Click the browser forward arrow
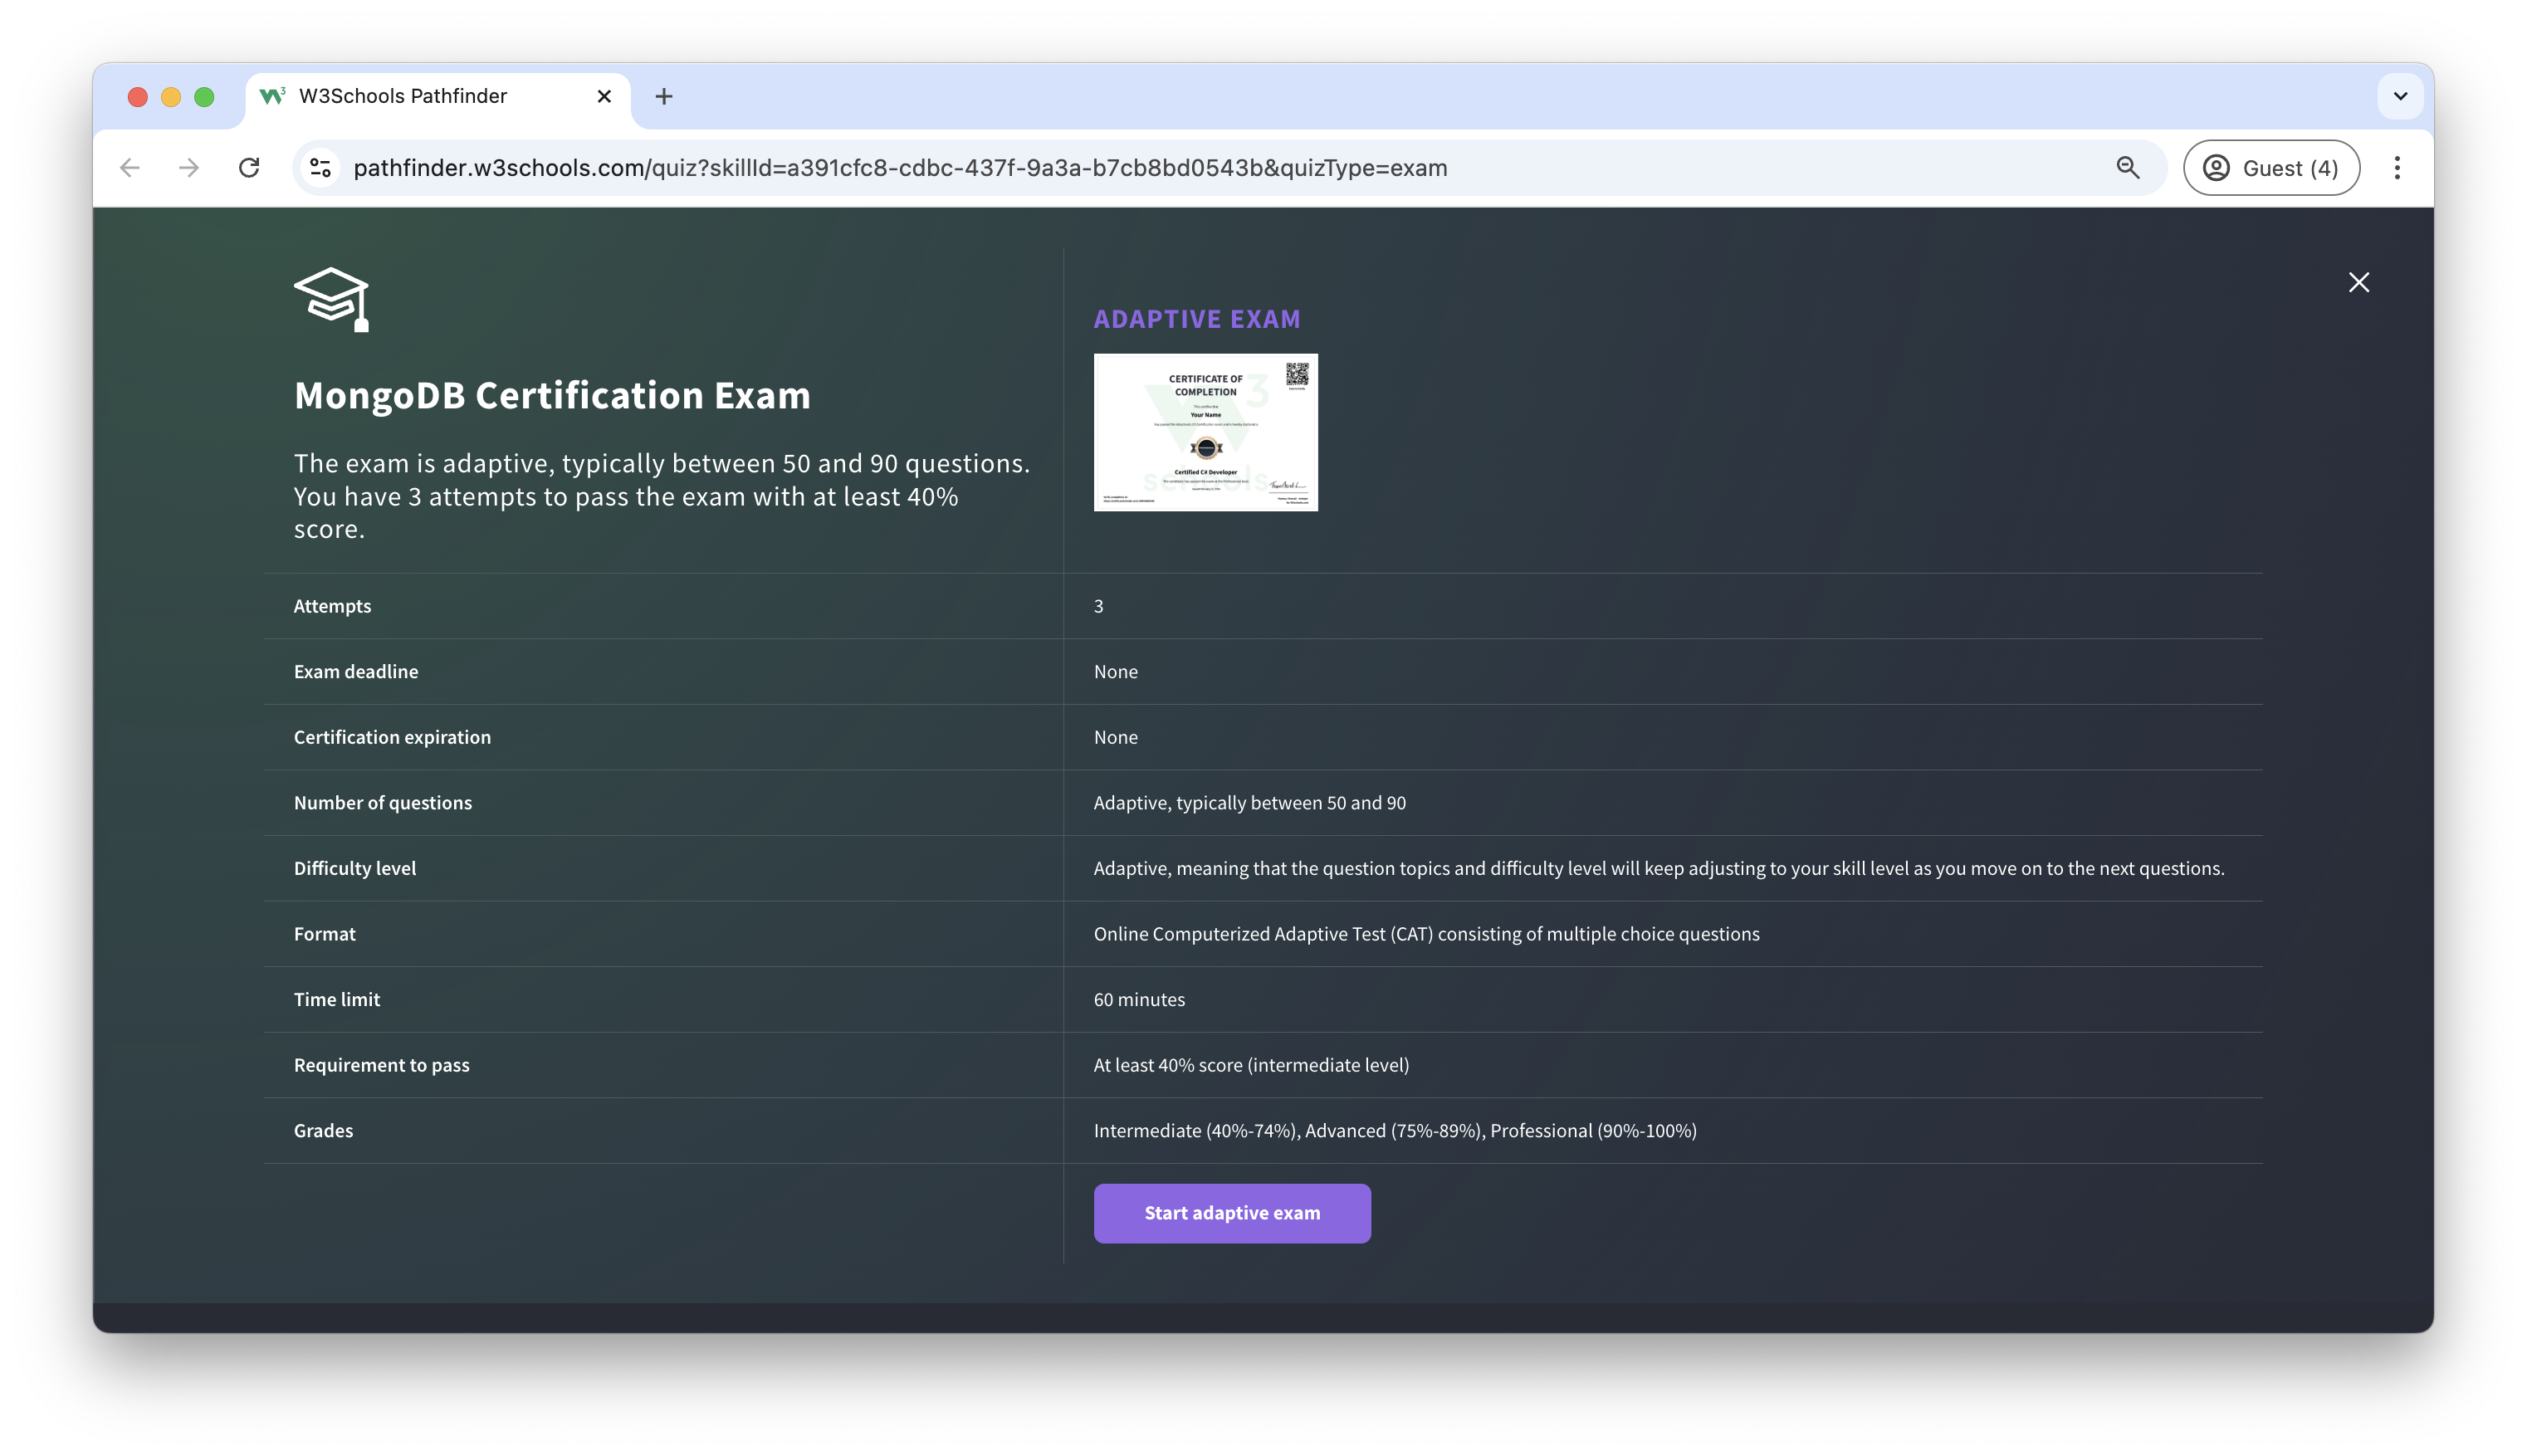The image size is (2527, 1456). tap(189, 168)
